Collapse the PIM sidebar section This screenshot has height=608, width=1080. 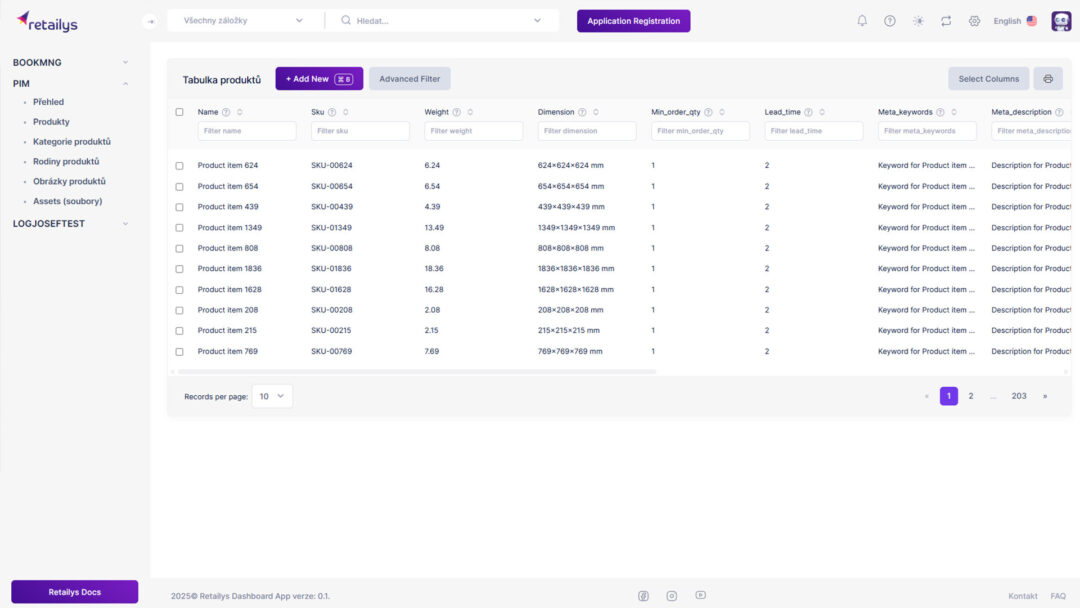124,83
